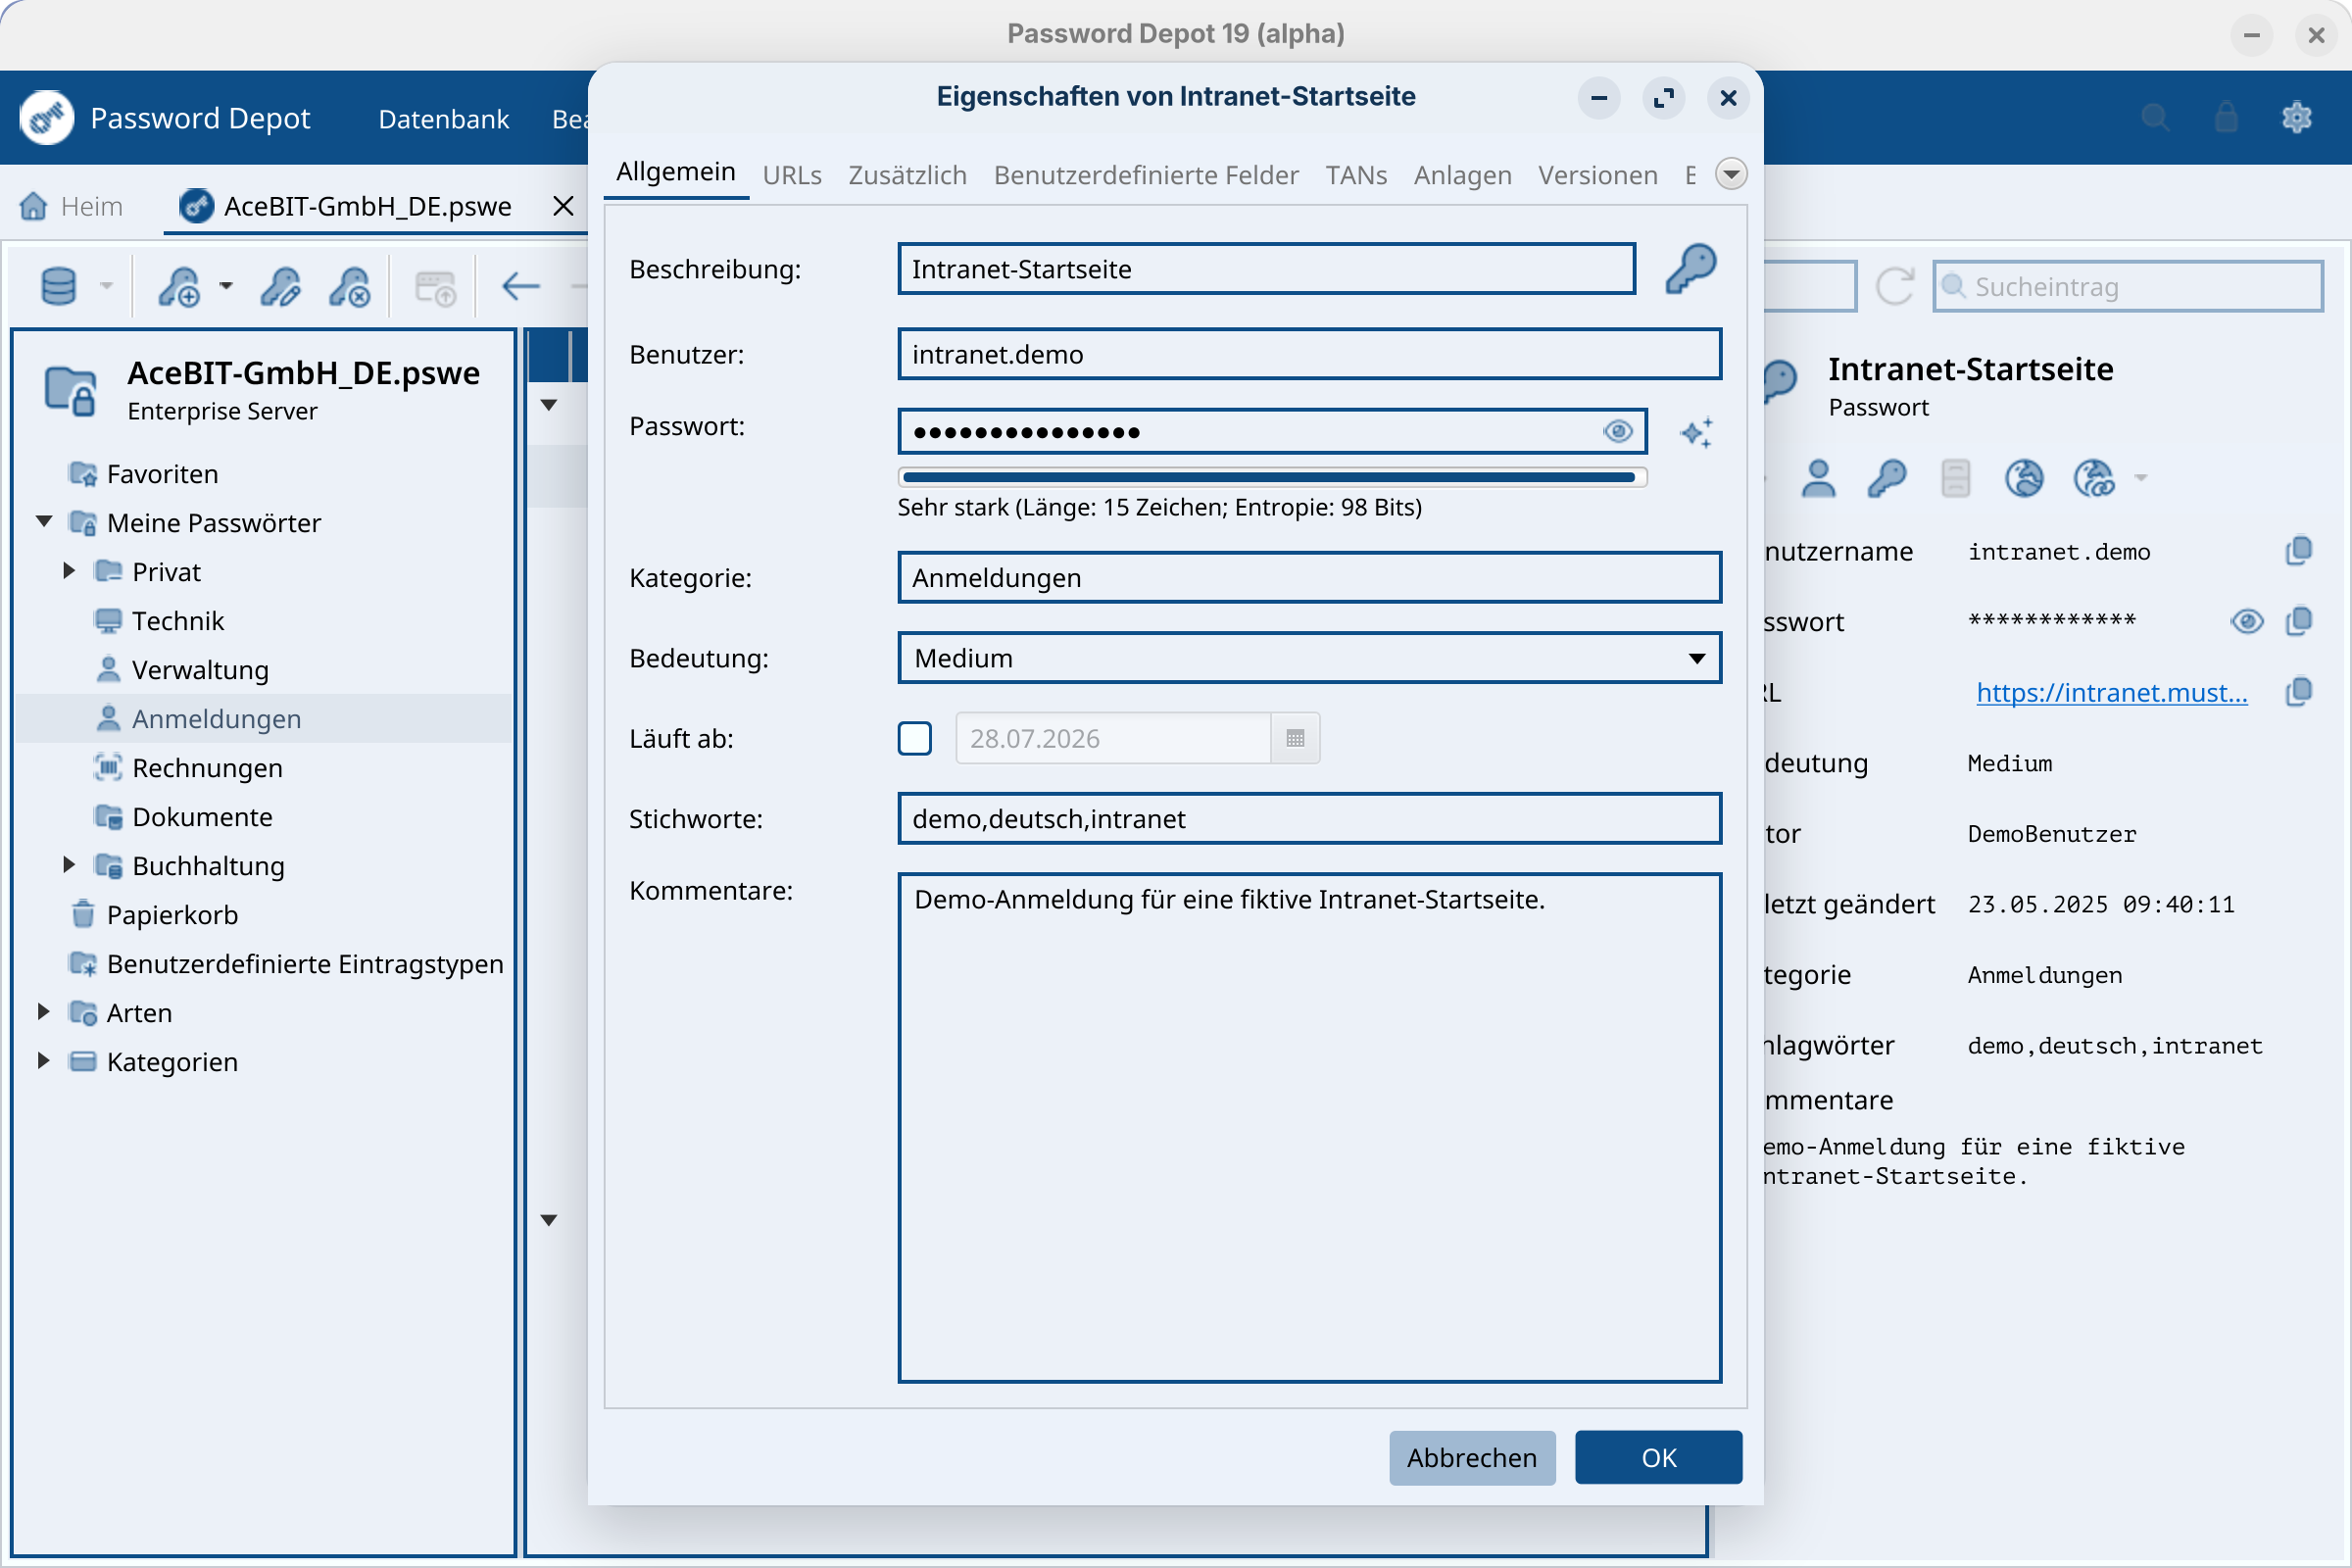Confirm the dialog with OK

[x=1658, y=1457]
